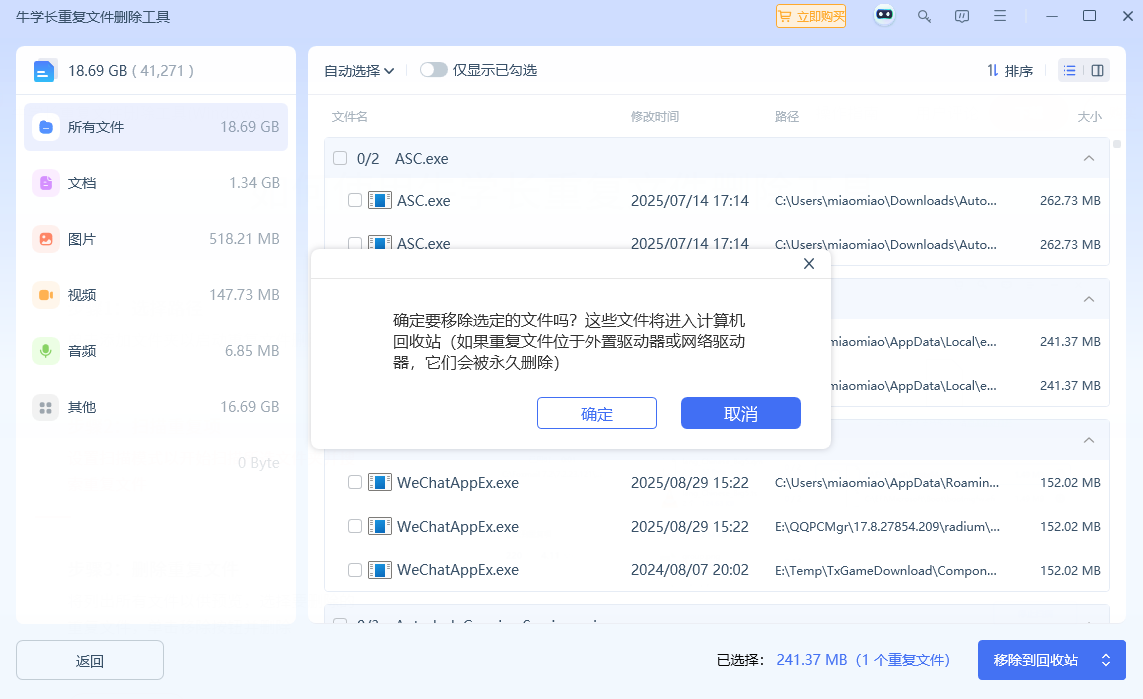This screenshot has width=1143, height=699.
Task: Check the first ASC.exe file checkbox
Action: [354, 200]
